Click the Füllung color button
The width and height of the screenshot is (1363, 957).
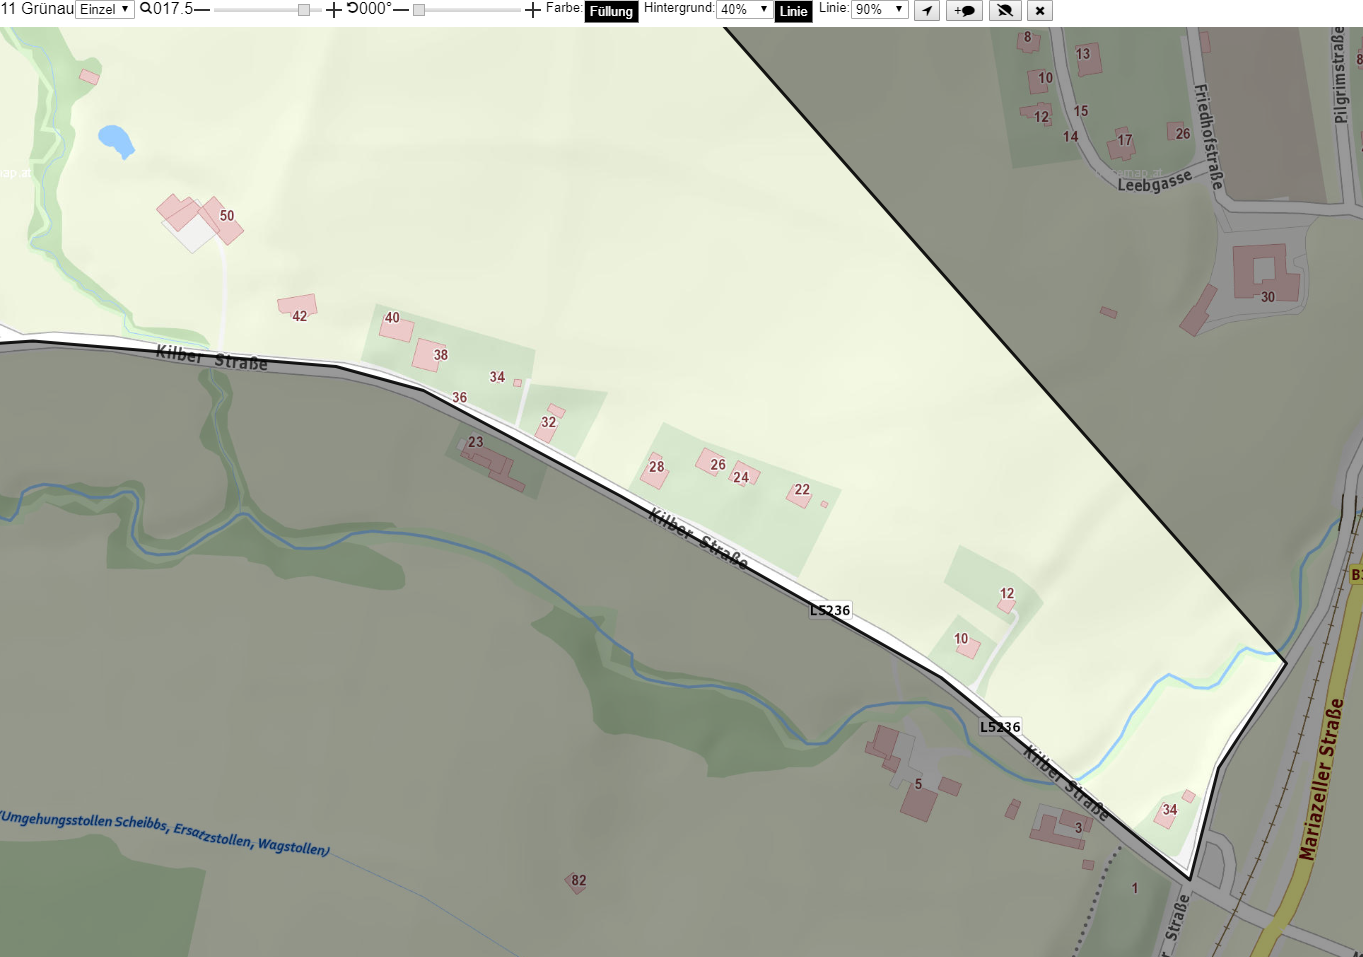[x=611, y=11]
